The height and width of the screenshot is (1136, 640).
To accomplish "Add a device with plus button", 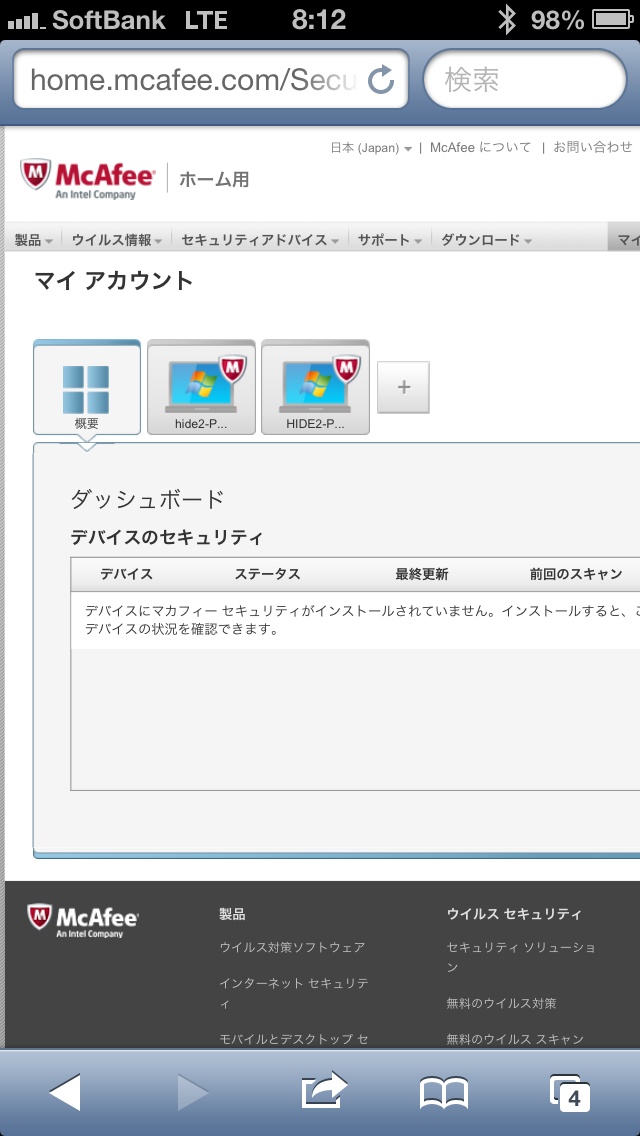I will click(x=404, y=387).
